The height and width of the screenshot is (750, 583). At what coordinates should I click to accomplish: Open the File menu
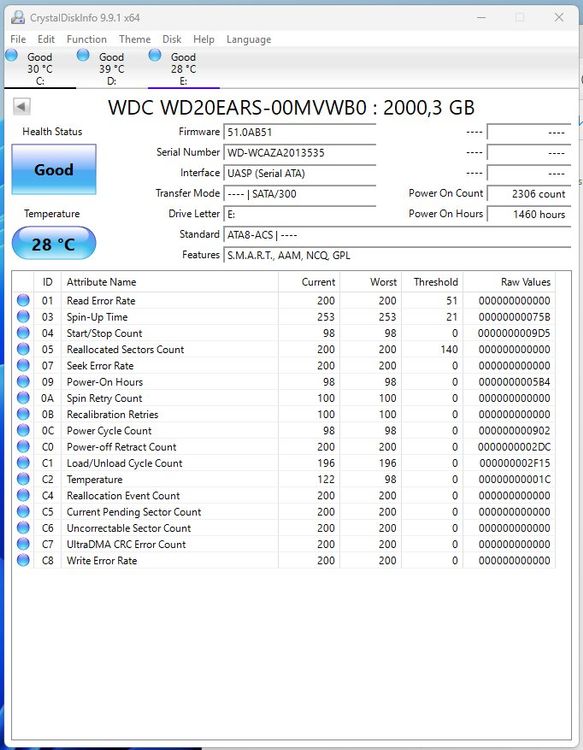(x=18, y=39)
